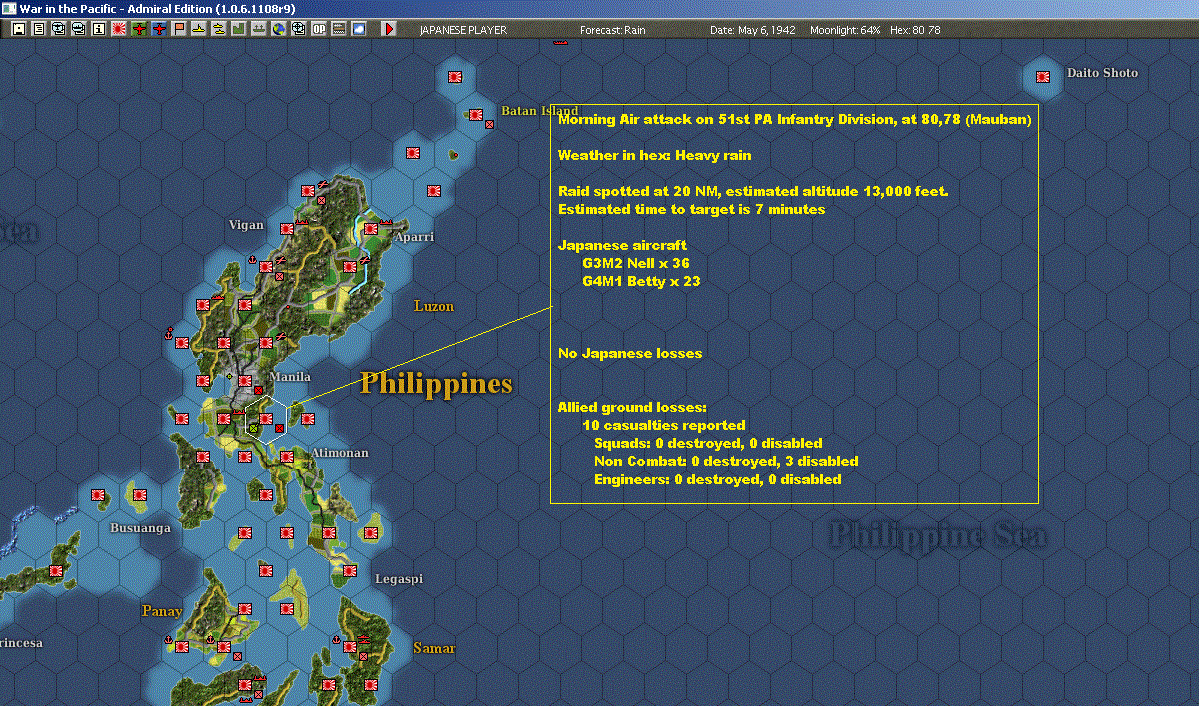Select the Japanese base flag at Daito Shoto
Viewport: 1199px width, 706px height.
coord(1042,76)
